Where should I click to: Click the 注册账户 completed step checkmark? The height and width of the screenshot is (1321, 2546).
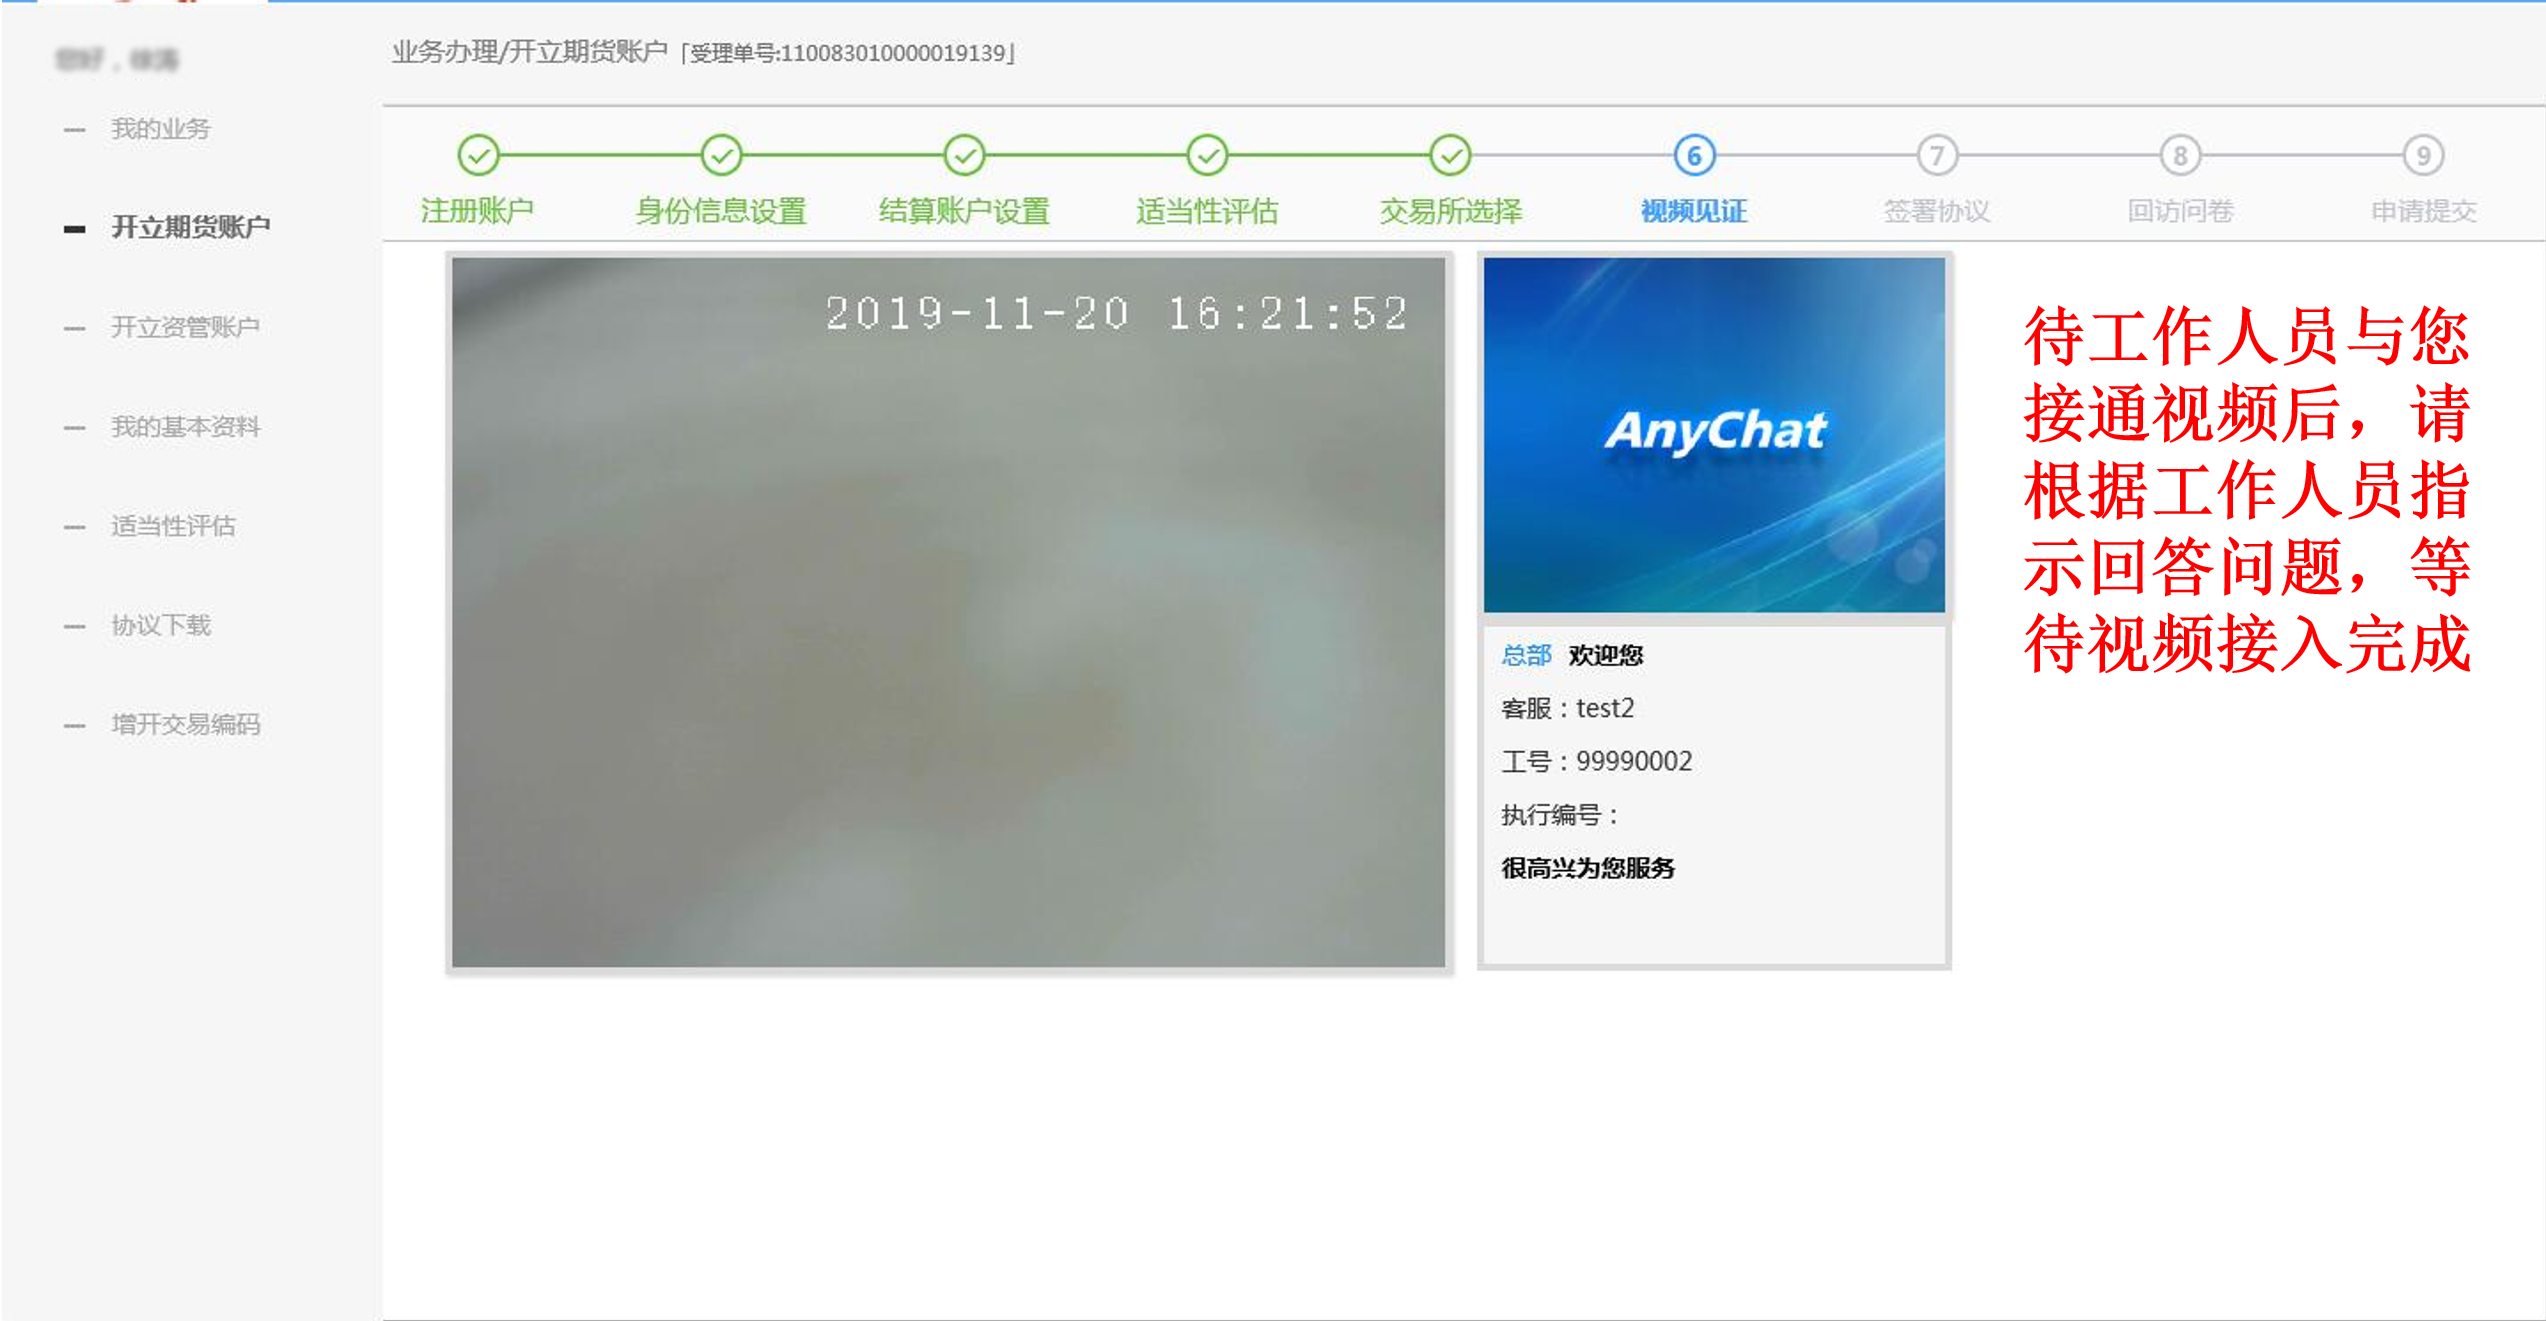[478, 155]
